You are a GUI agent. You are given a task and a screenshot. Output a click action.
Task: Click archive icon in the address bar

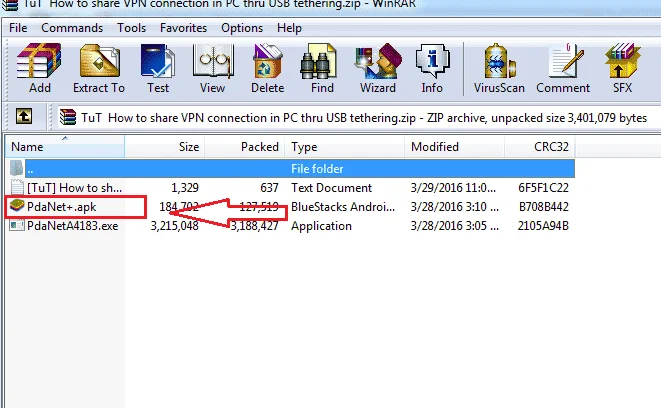point(67,117)
